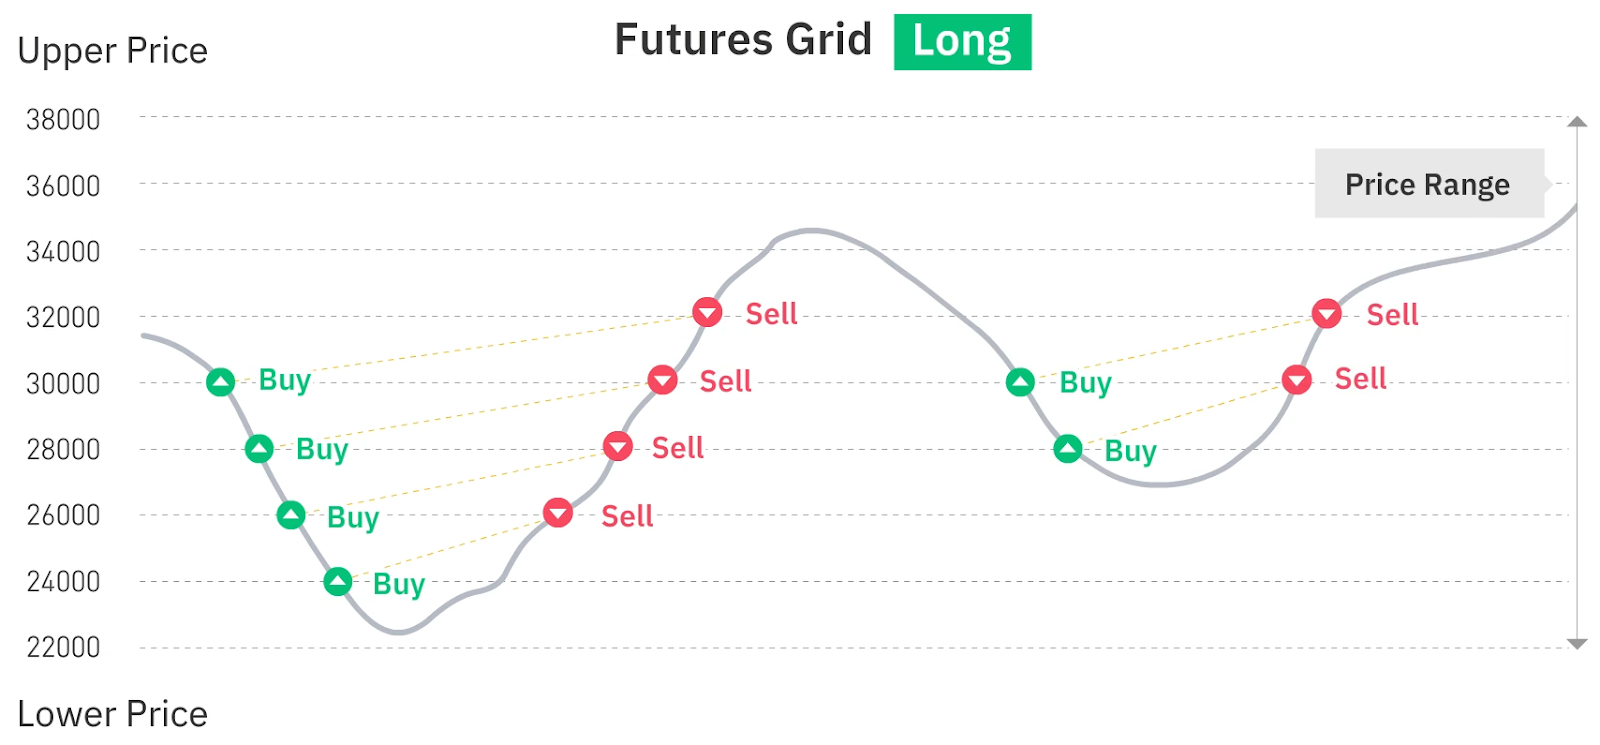Click the rightmost green Buy marker at 30000

(1020, 382)
